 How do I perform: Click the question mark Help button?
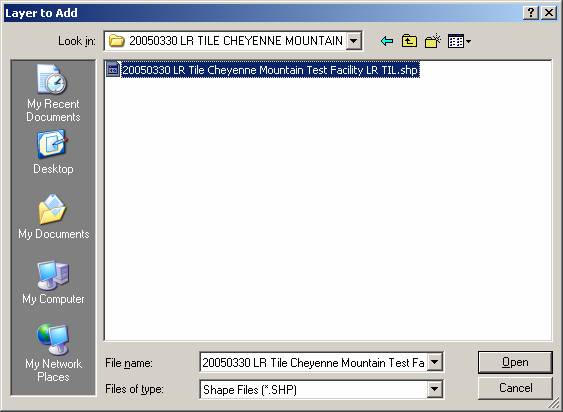click(x=531, y=13)
